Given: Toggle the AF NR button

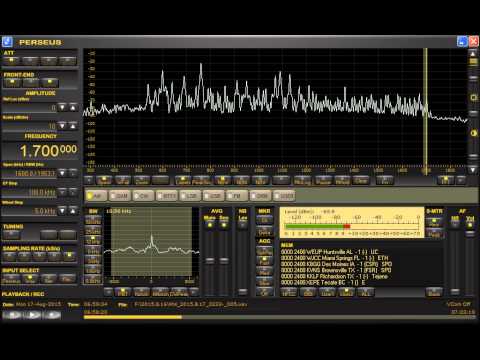Looking at the screenshot, I should (455, 225).
